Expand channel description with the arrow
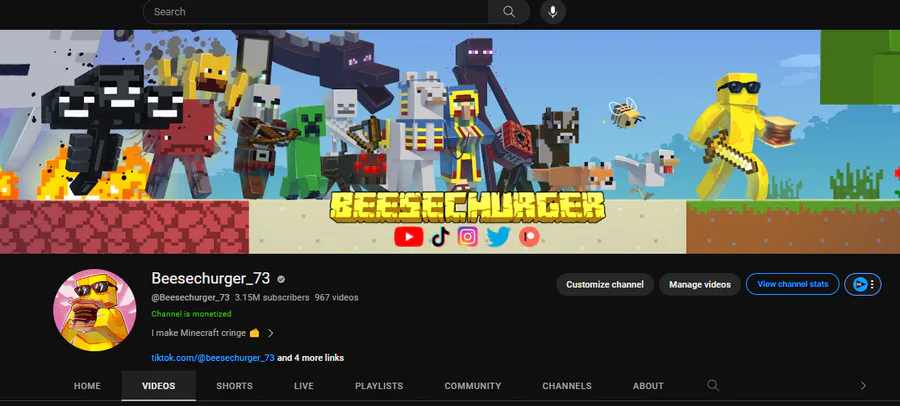 270,333
